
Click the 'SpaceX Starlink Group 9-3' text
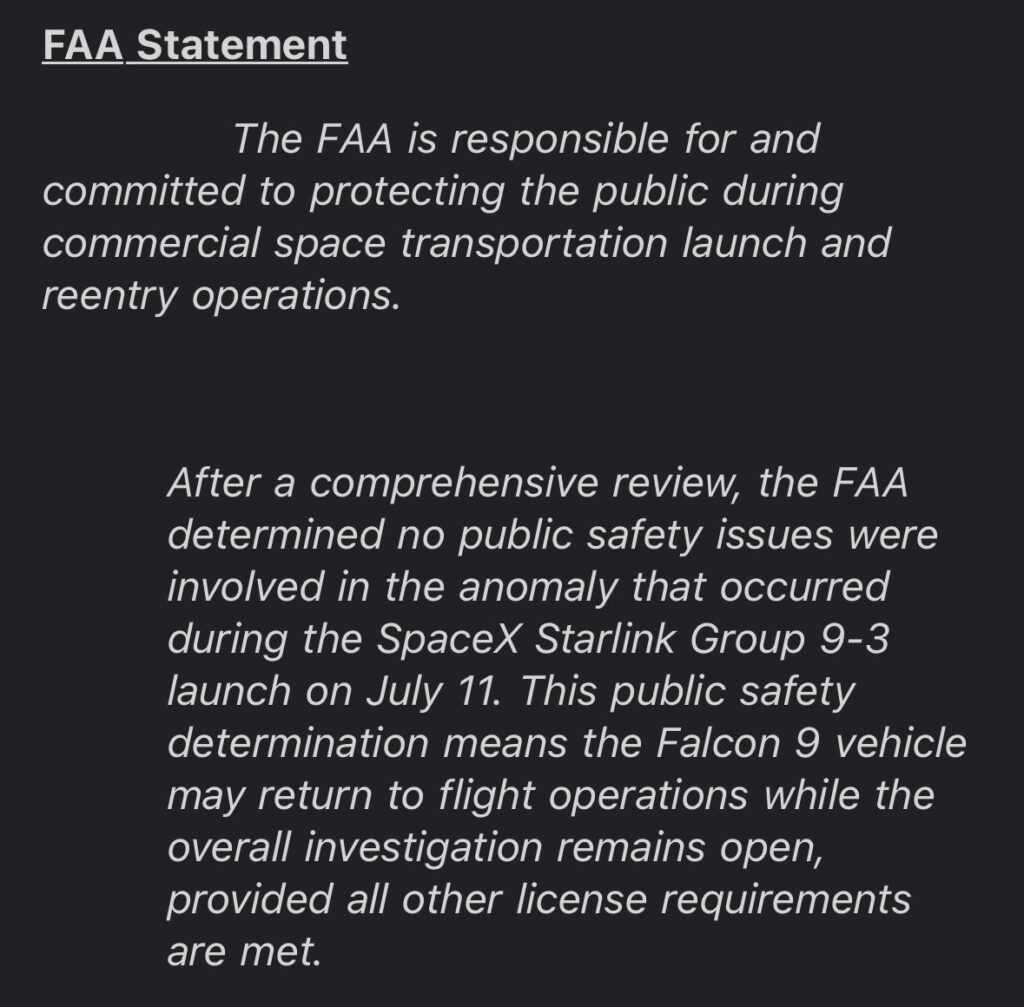click(633, 639)
